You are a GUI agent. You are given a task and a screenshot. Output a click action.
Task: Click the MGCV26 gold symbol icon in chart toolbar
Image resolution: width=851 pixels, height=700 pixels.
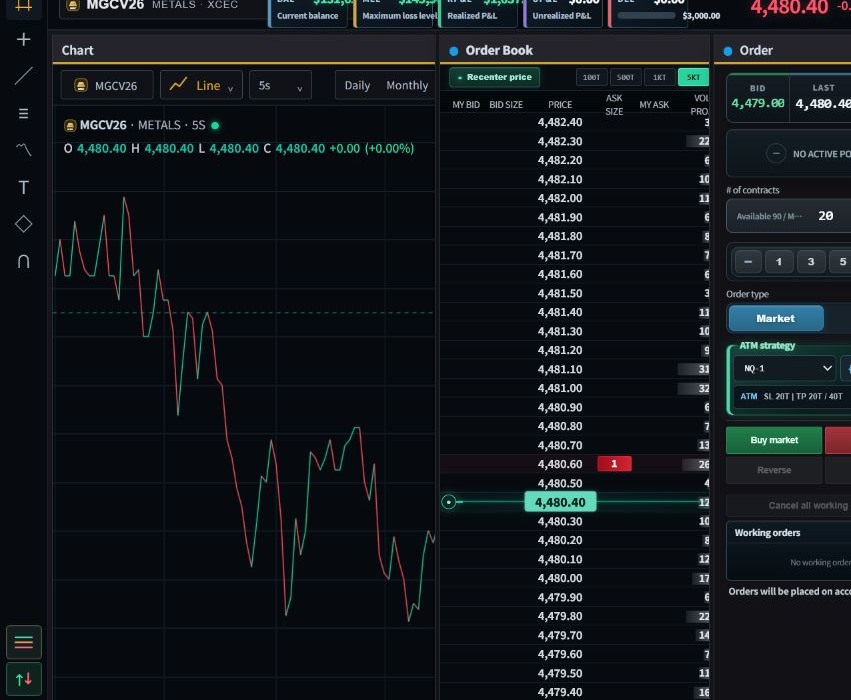tap(81, 86)
